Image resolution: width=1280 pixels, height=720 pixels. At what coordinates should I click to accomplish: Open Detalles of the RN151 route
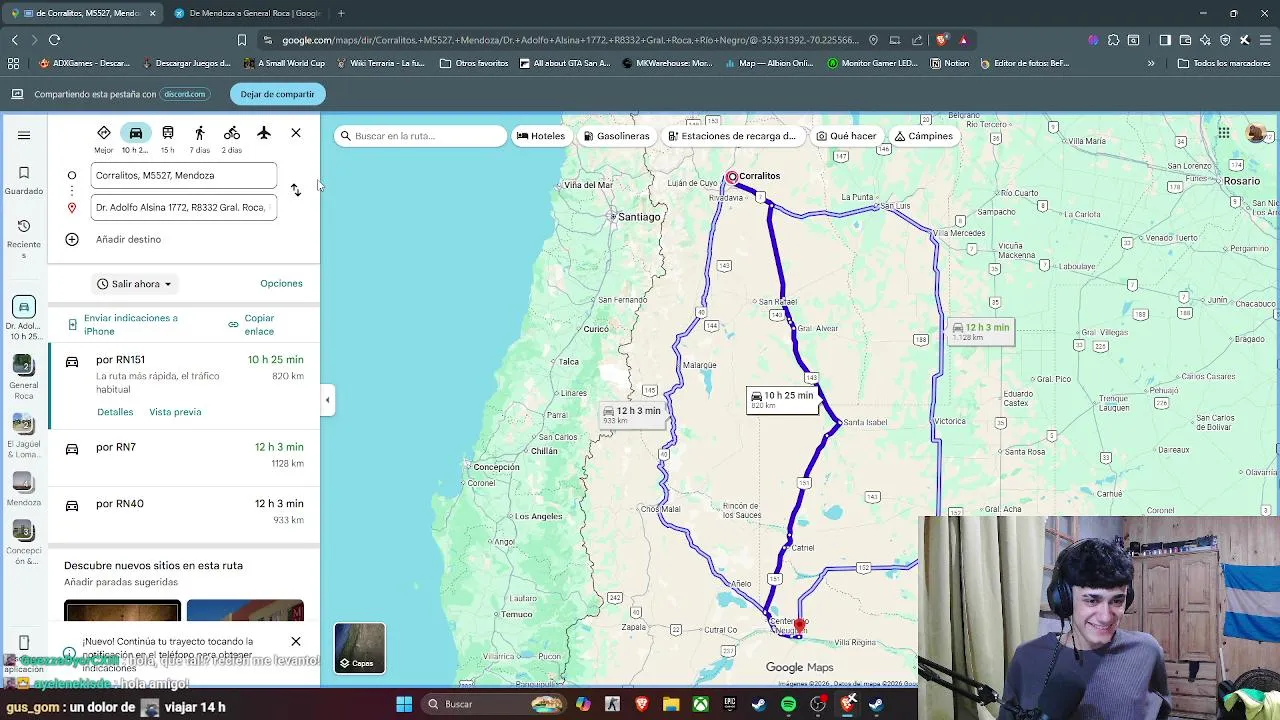coord(115,412)
